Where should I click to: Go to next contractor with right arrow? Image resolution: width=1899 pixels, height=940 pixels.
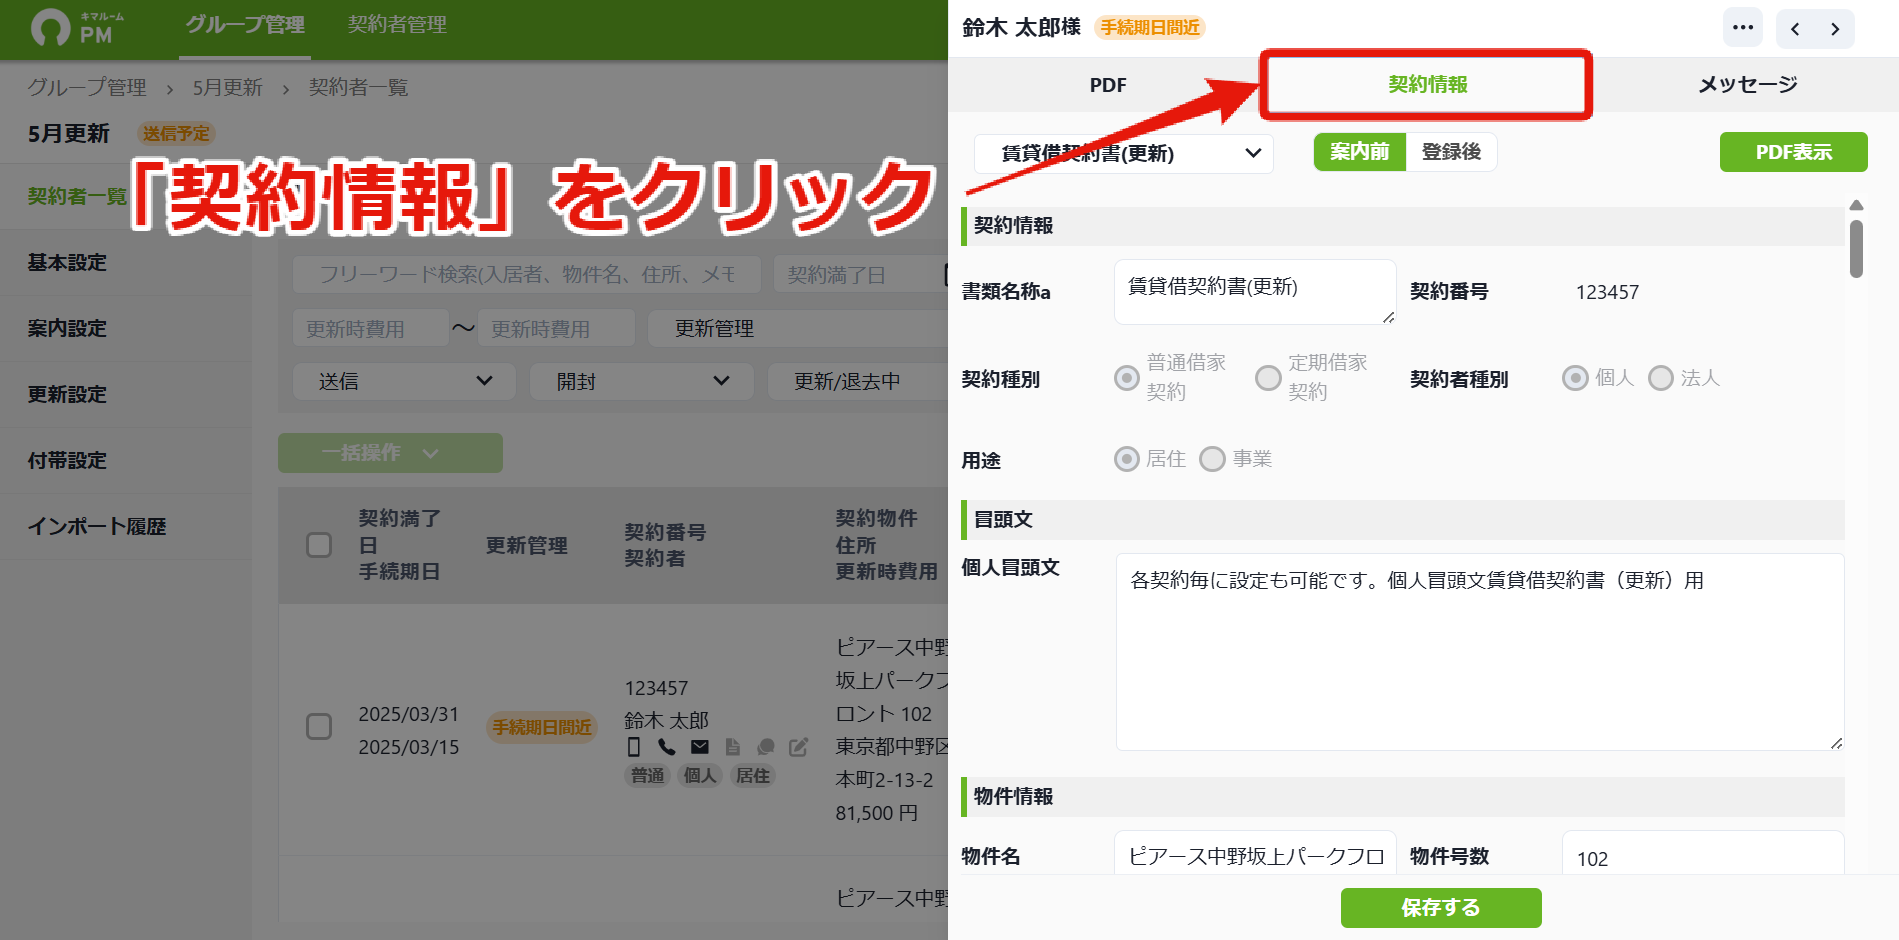(1835, 29)
